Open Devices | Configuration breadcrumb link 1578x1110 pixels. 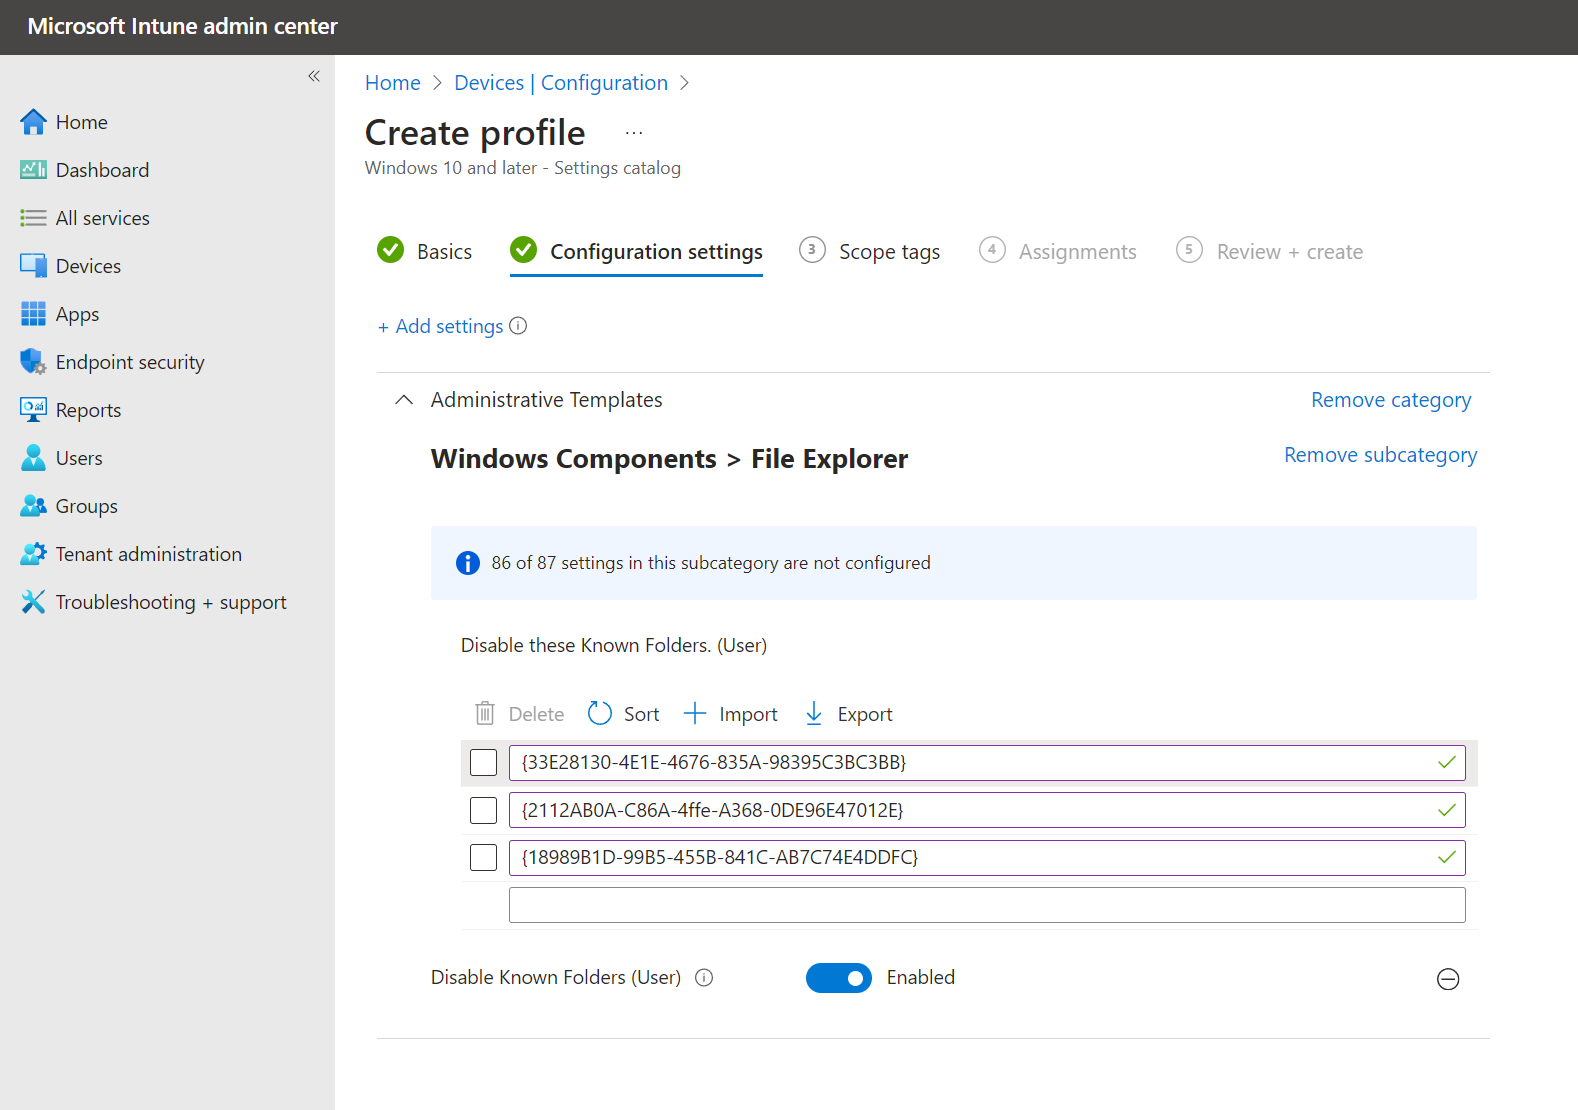pos(560,83)
